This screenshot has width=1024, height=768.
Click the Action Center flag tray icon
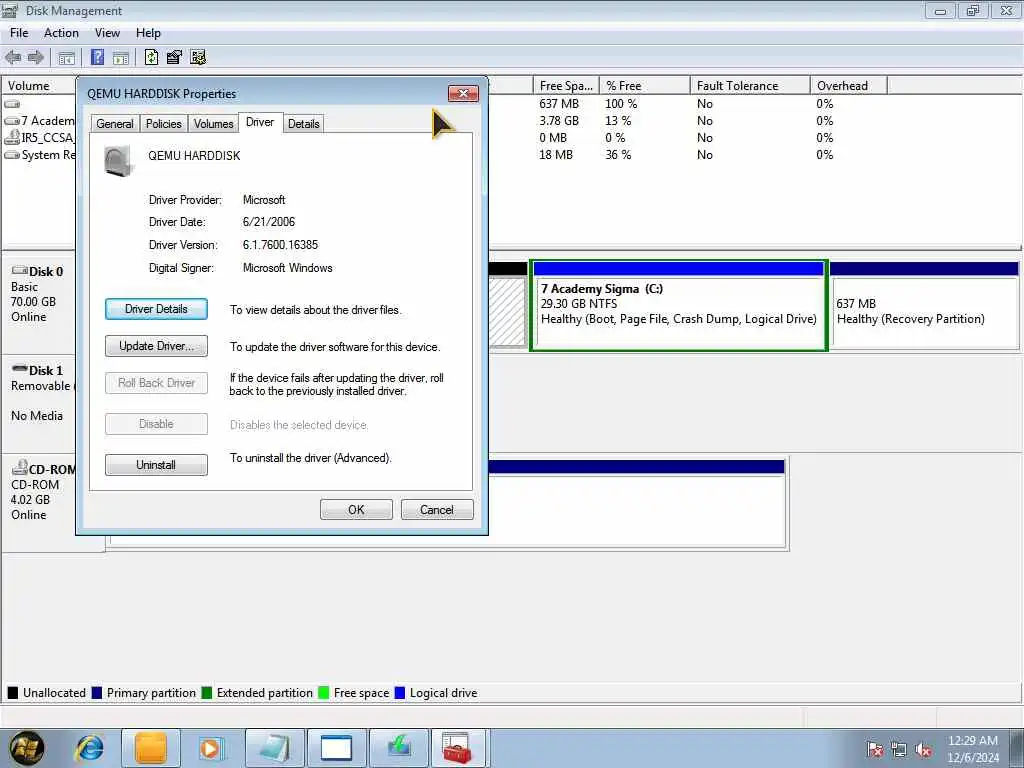tap(875, 750)
